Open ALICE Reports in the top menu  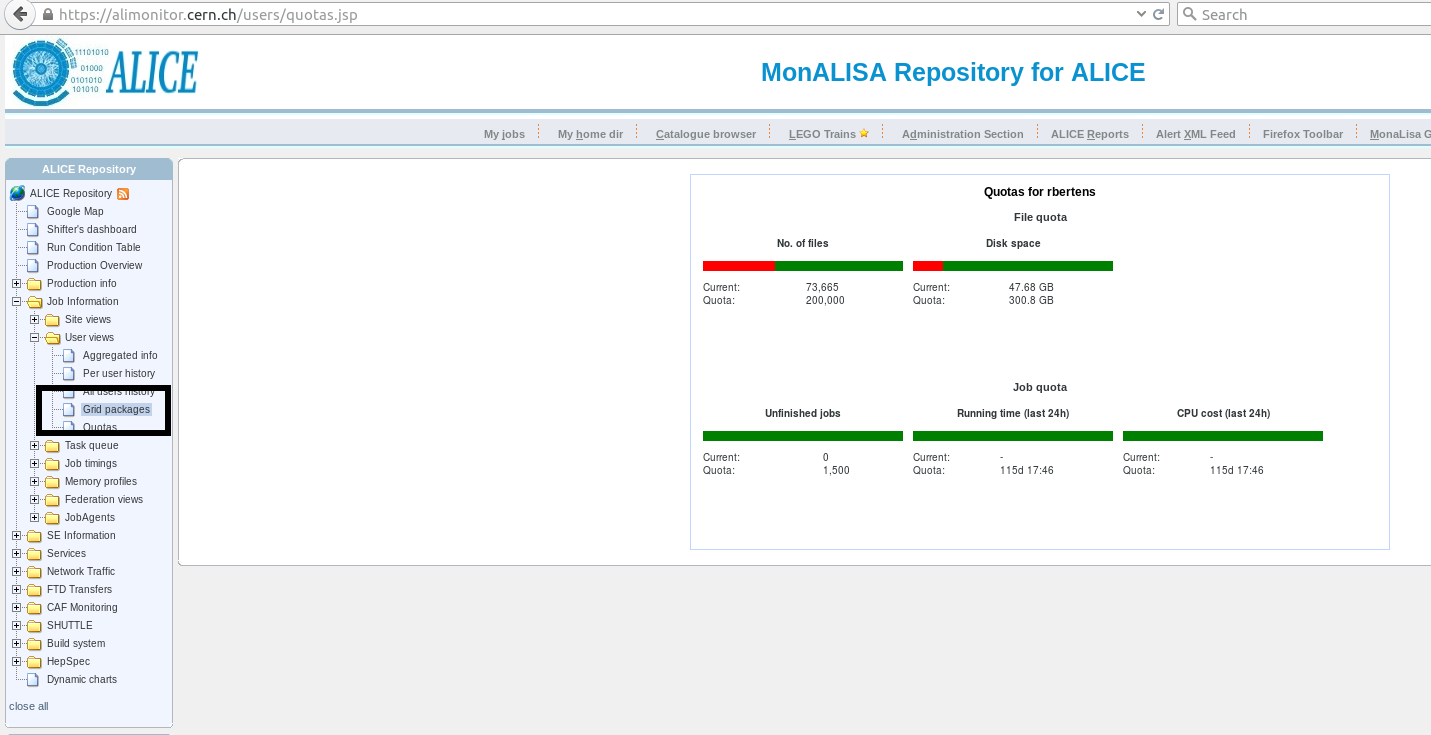pyautogui.click(x=1090, y=134)
